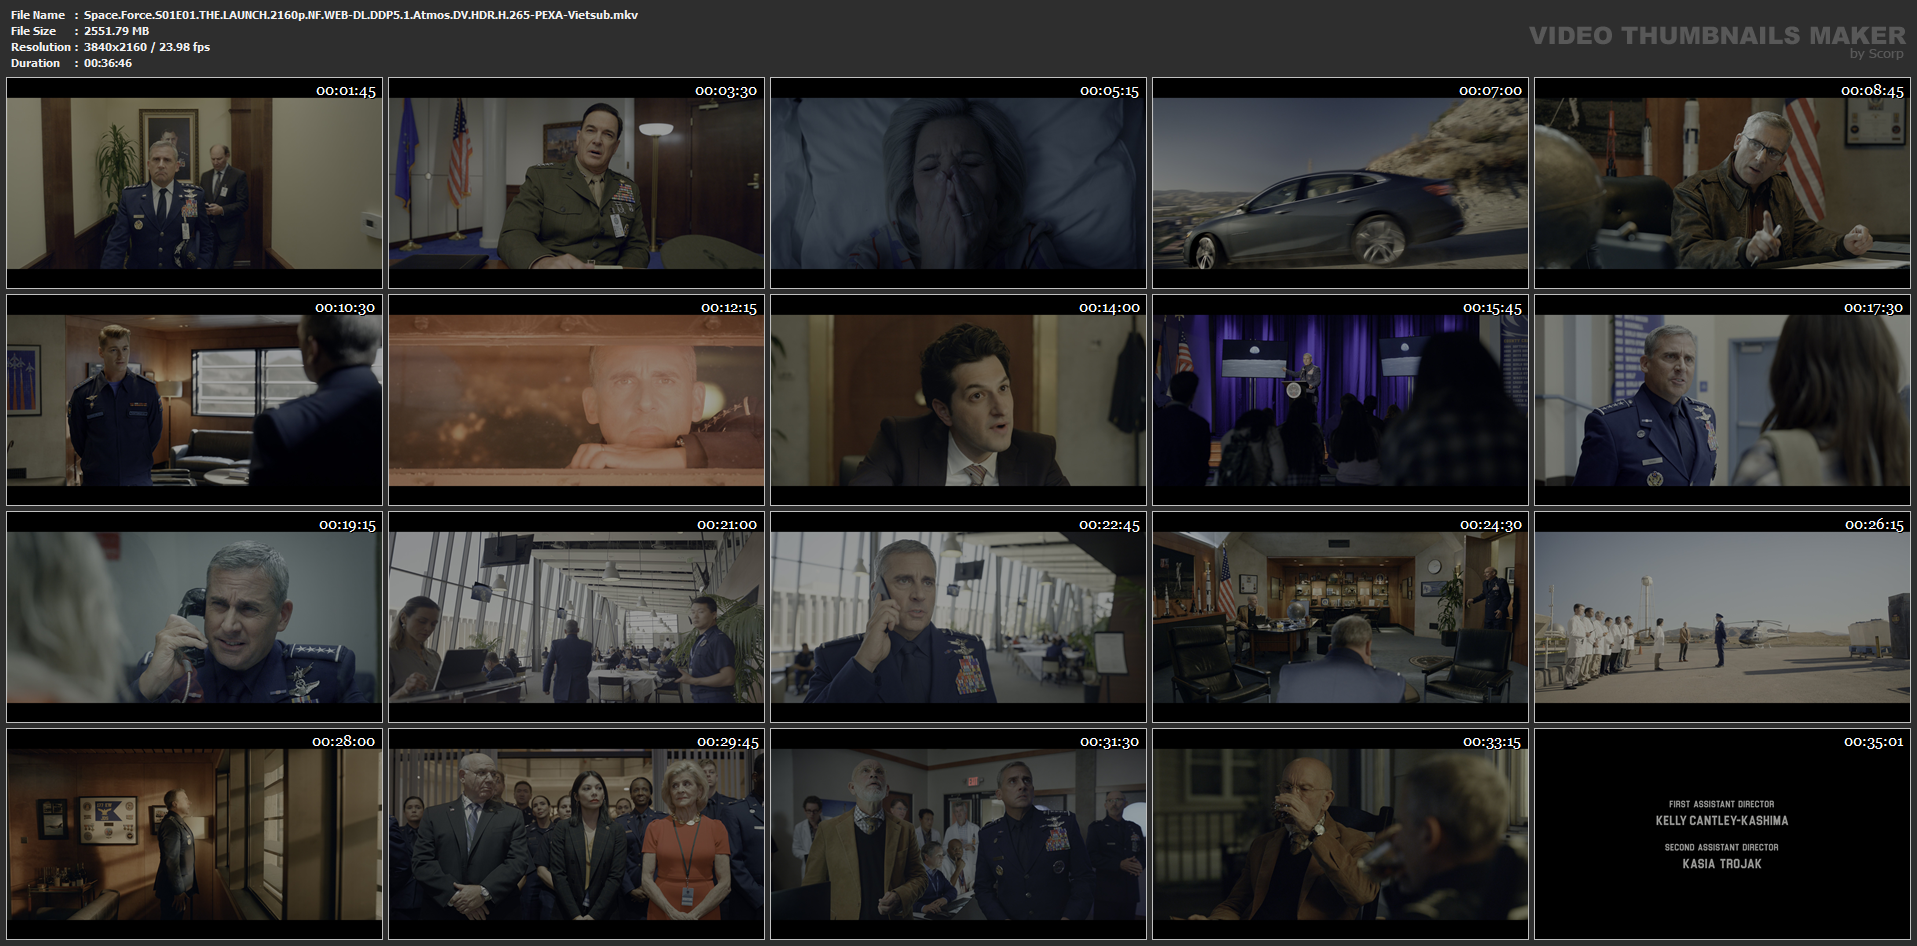This screenshot has height=946, width=1917.
Task: Open the car thumbnail at 00:07:00
Action: (x=1340, y=183)
